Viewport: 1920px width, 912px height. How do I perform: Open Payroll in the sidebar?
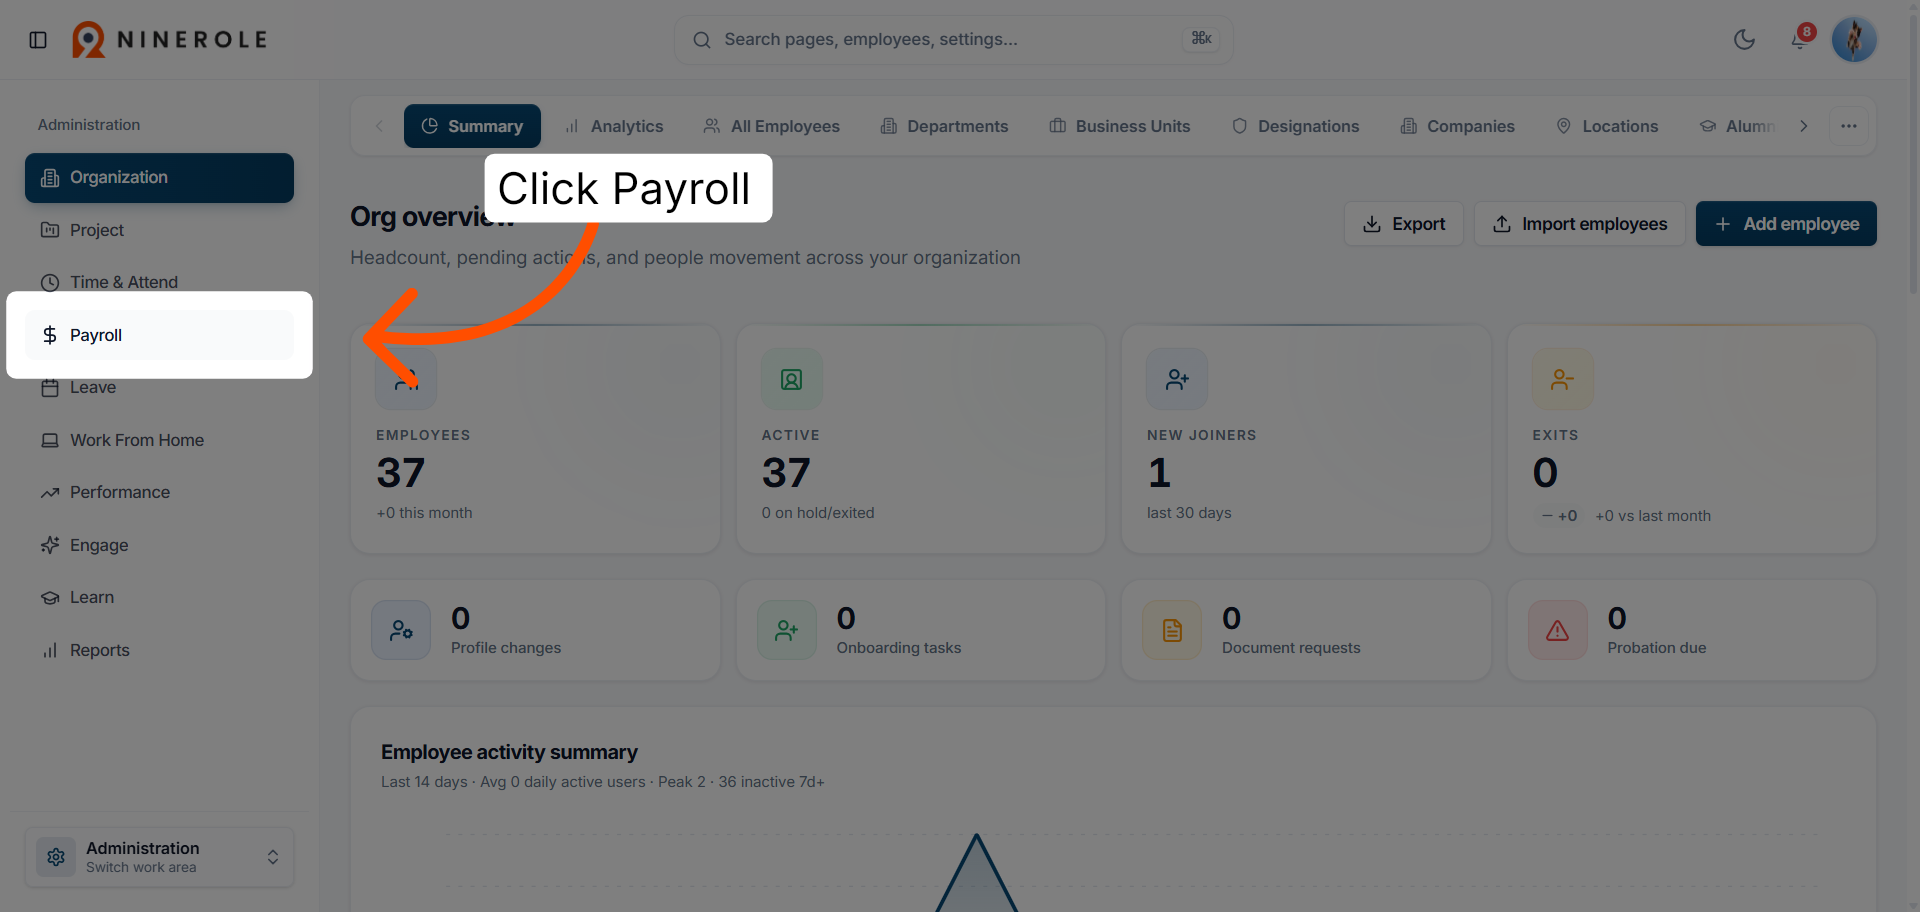pyautogui.click(x=159, y=335)
